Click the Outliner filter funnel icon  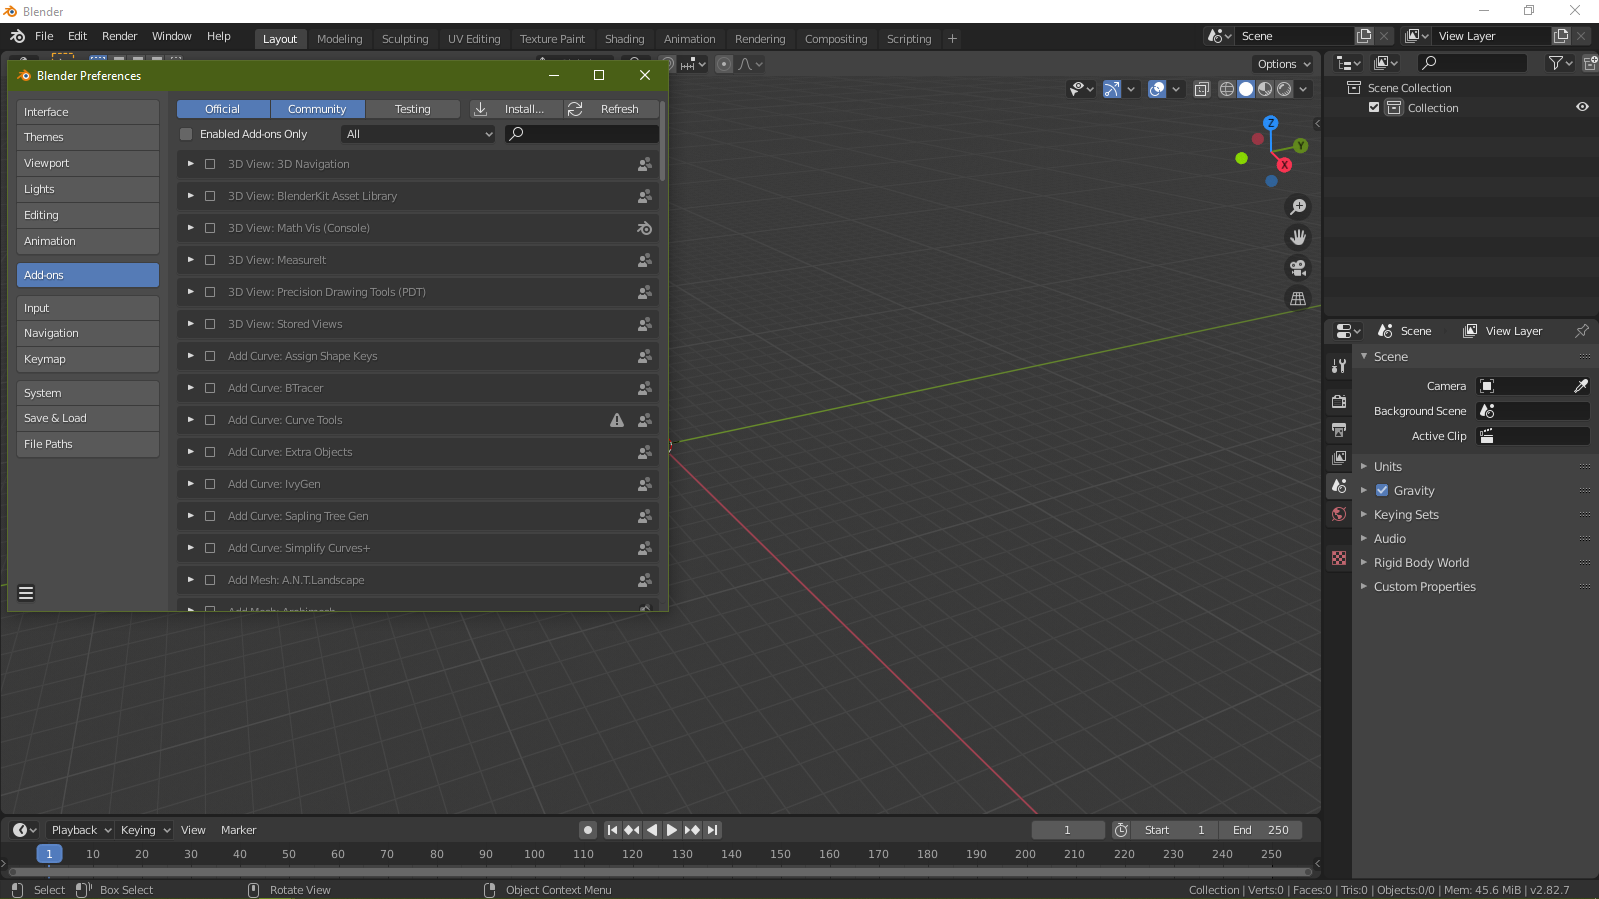click(x=1555, y=63)
